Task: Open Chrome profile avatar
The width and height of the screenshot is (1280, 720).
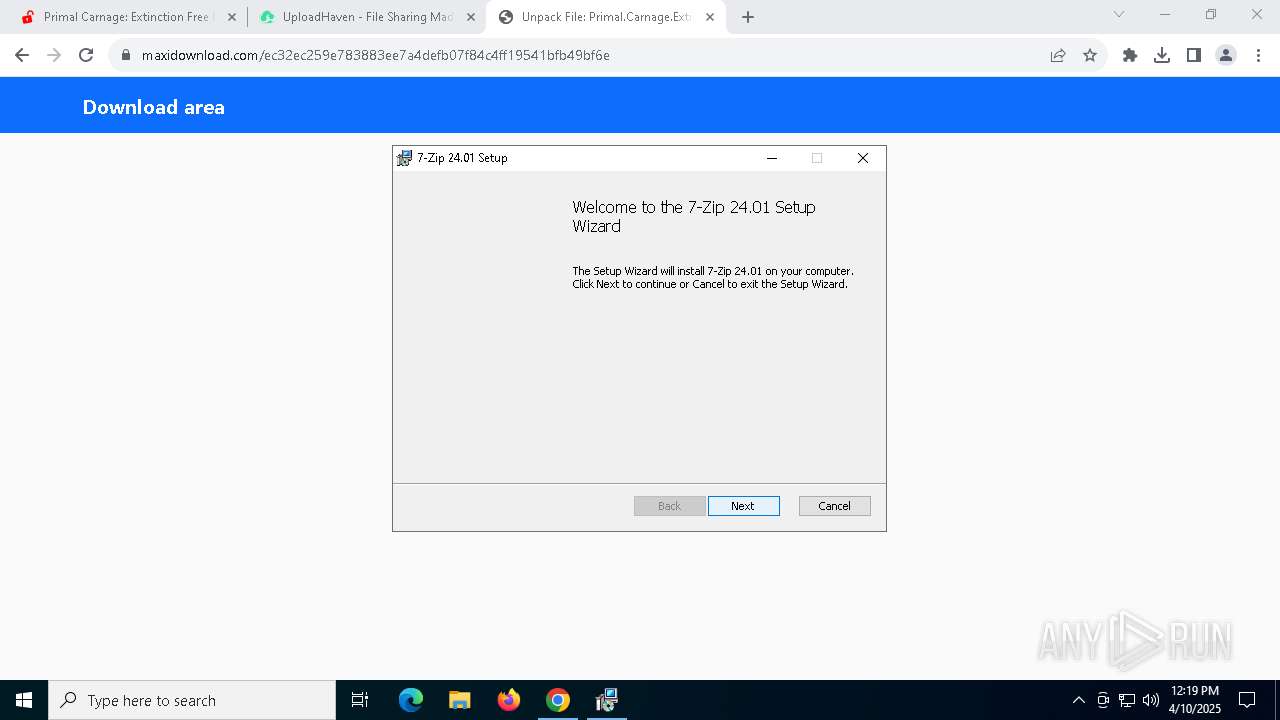Action: (x=1226, y=55)
